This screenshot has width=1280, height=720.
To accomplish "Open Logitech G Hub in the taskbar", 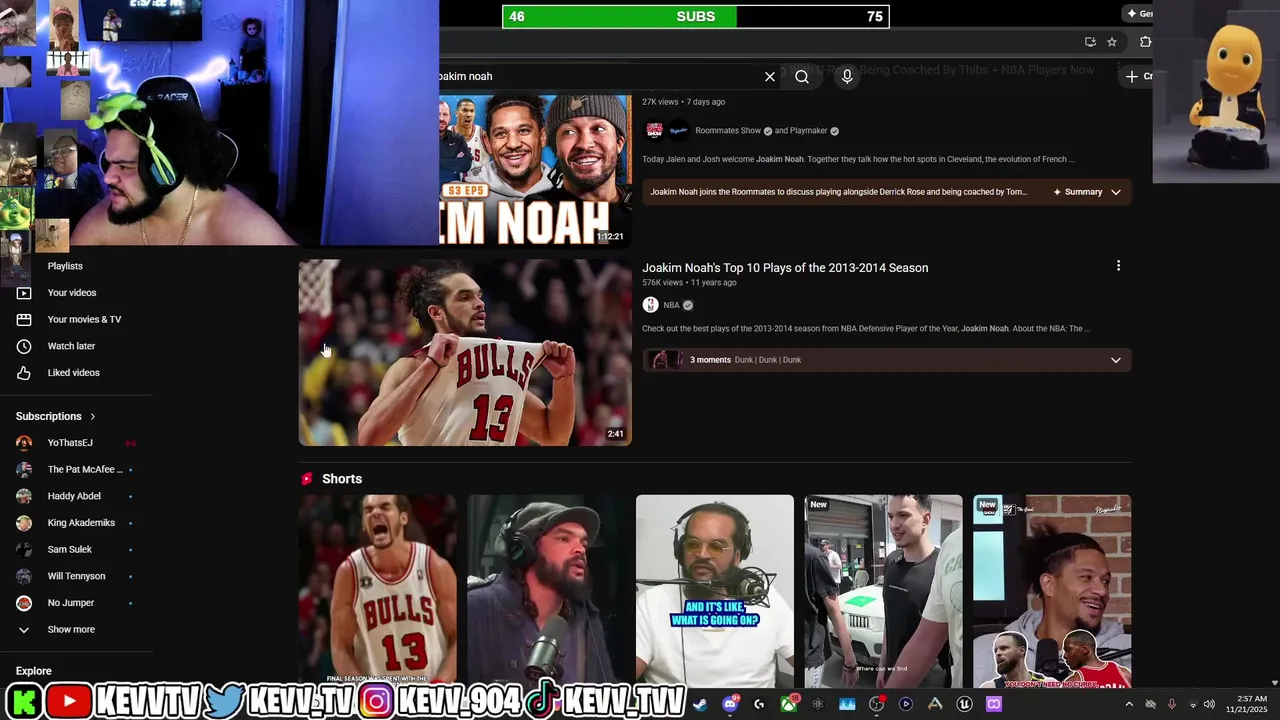I will coord(759,704).
